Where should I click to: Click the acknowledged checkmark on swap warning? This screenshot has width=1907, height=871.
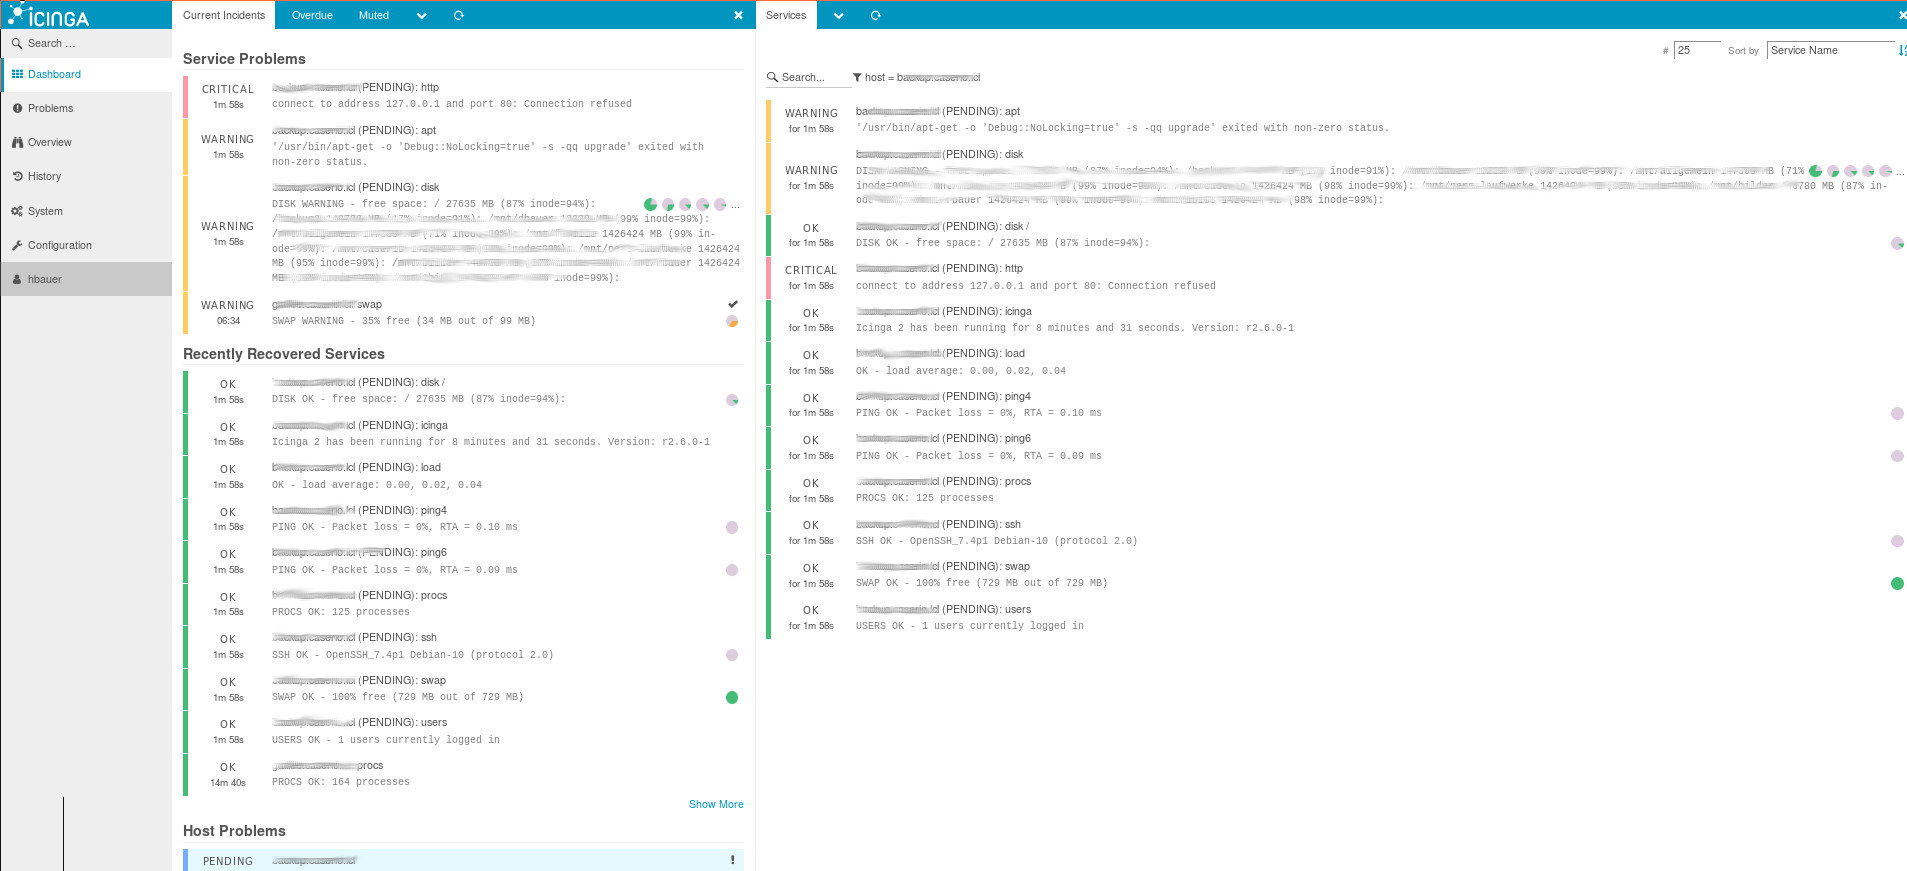click(732, 304)
